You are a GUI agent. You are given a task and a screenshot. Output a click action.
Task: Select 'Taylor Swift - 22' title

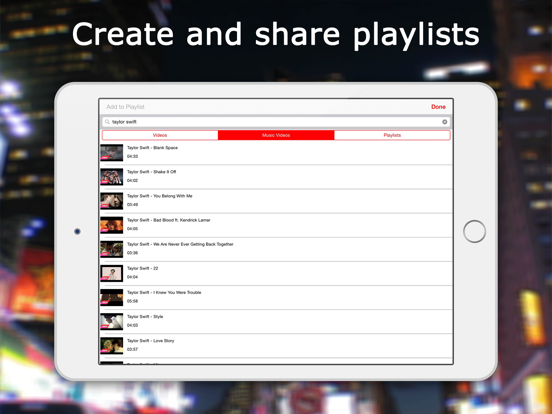coord(143,268)
